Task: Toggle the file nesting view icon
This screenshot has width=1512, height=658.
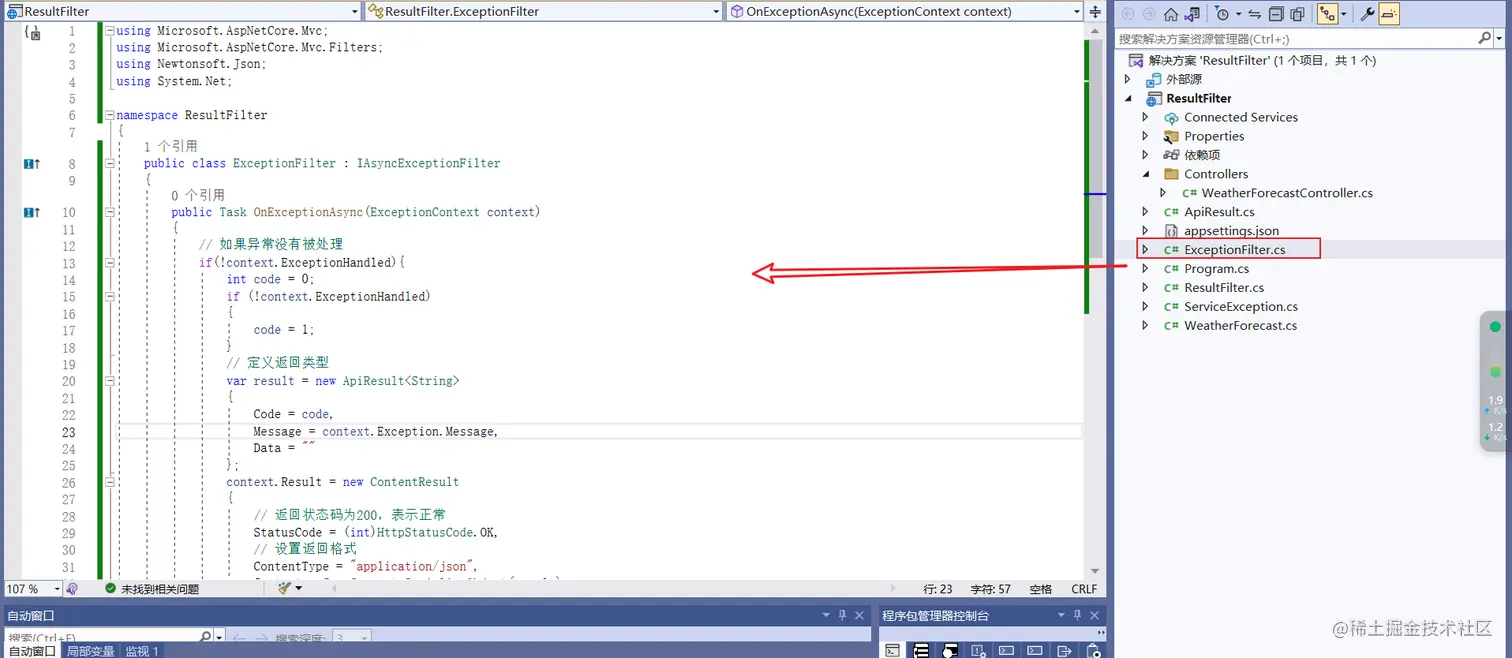Action: point(1327,14)
